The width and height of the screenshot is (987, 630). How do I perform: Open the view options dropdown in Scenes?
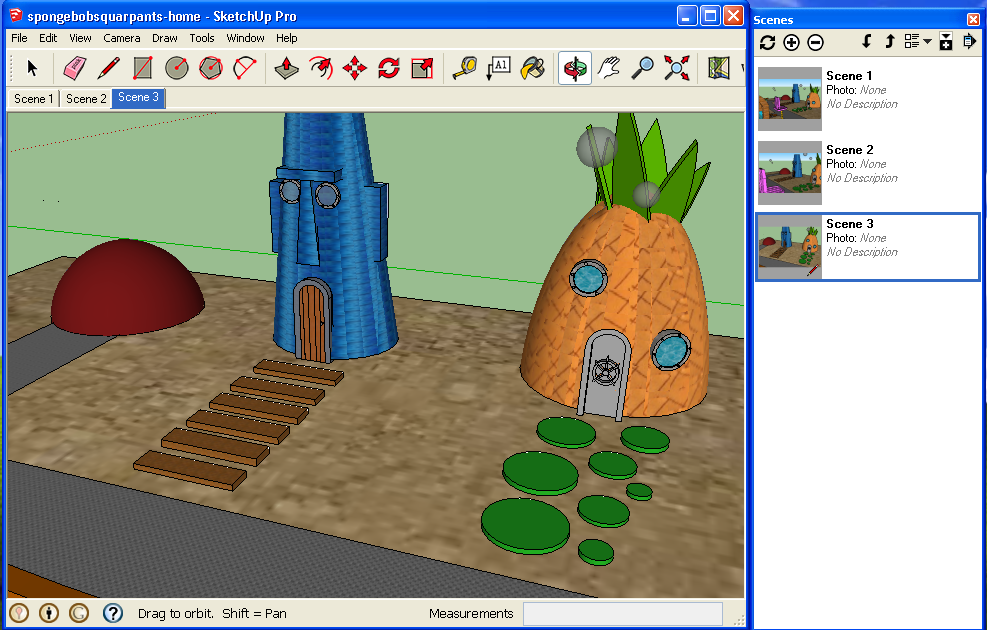pos(918,42)
